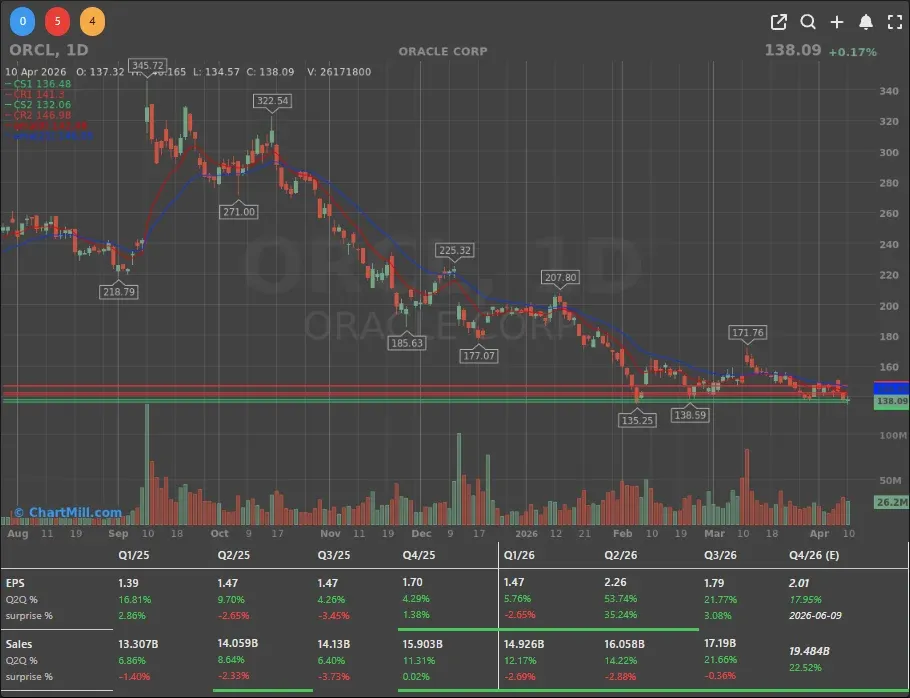The width and height of the screenshot is (910, 698).
Task: Click the 322.54 peak price marker
Action: [x=273, y=101]
